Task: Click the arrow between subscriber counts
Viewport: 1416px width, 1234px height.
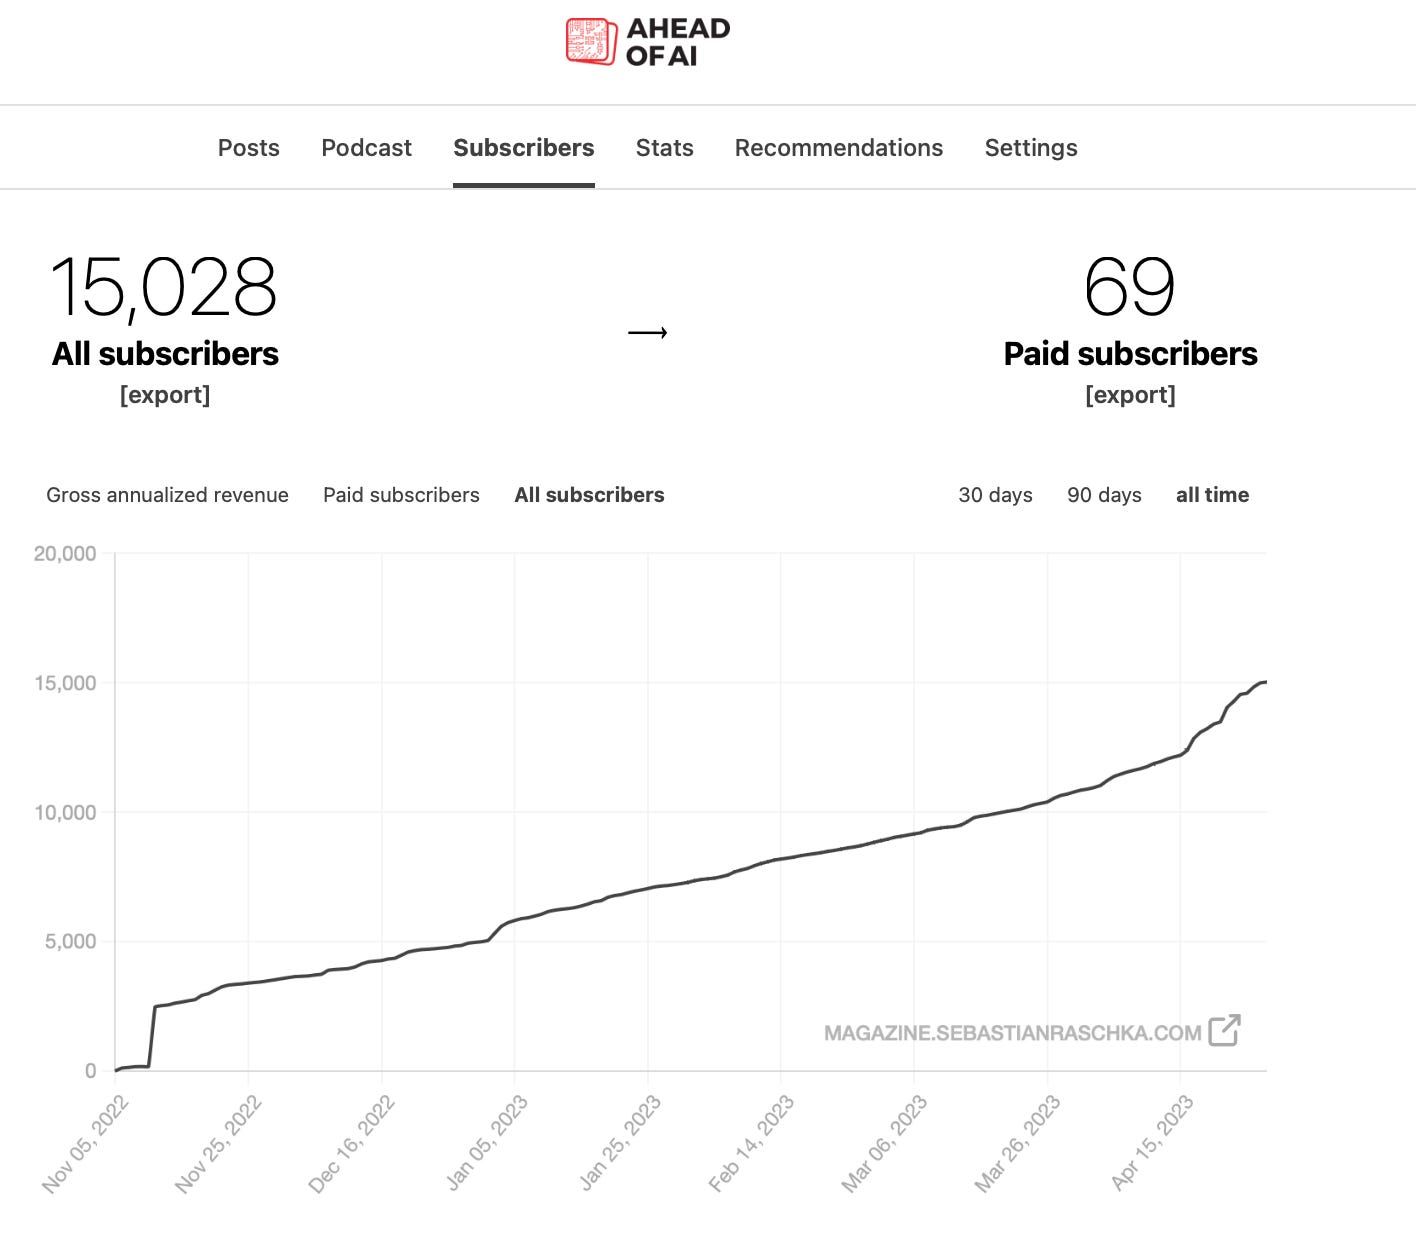Action: [x=647, y=333]
